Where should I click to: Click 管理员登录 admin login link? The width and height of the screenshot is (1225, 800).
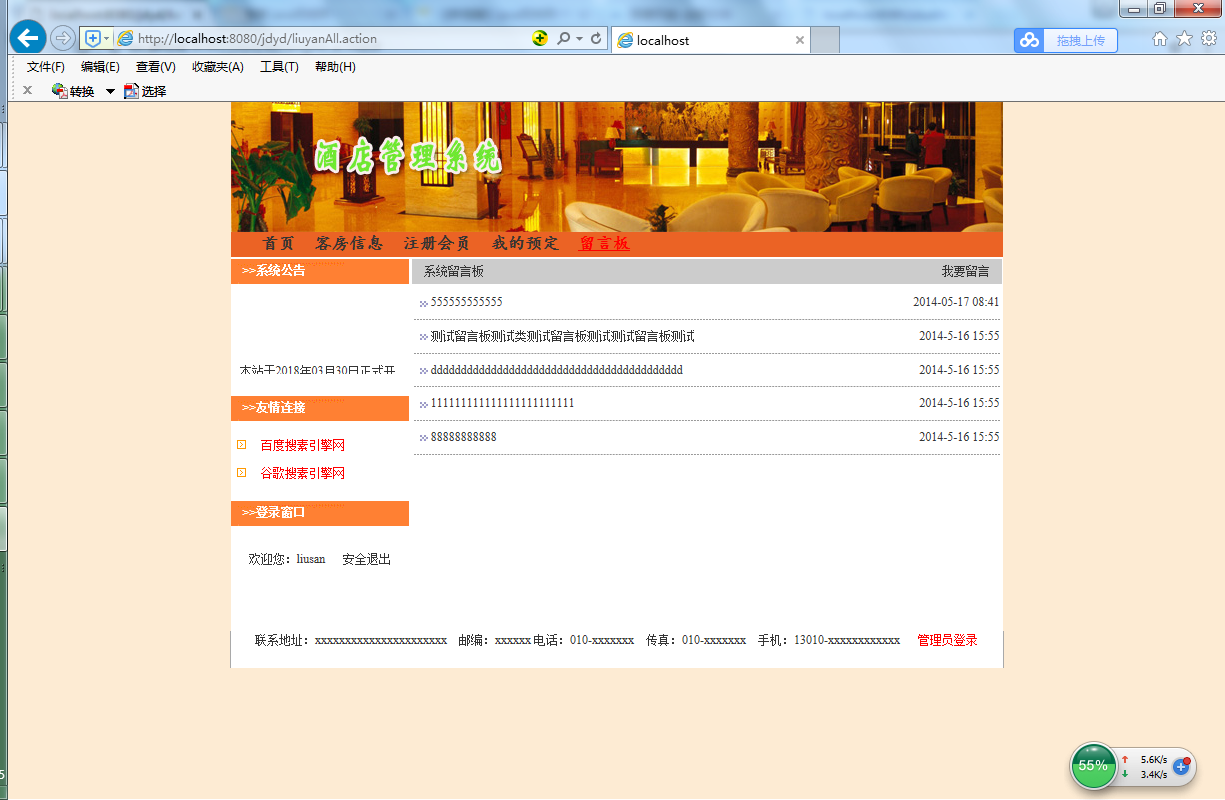948,641
